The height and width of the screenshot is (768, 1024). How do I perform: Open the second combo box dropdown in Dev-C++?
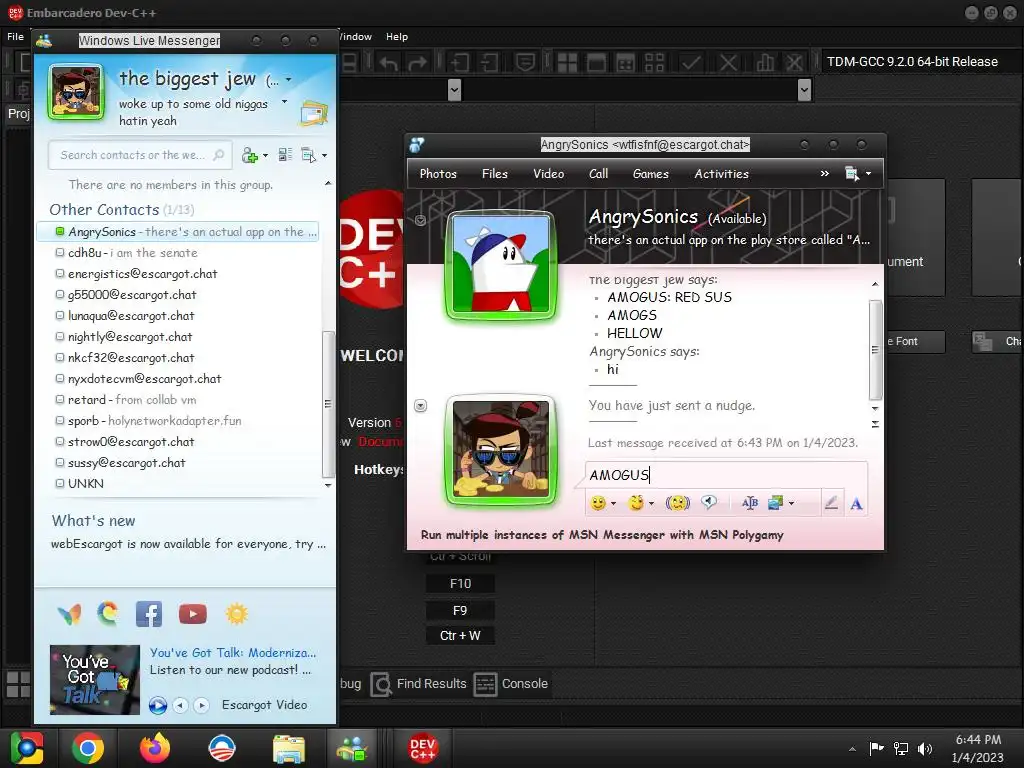[805, 89]
